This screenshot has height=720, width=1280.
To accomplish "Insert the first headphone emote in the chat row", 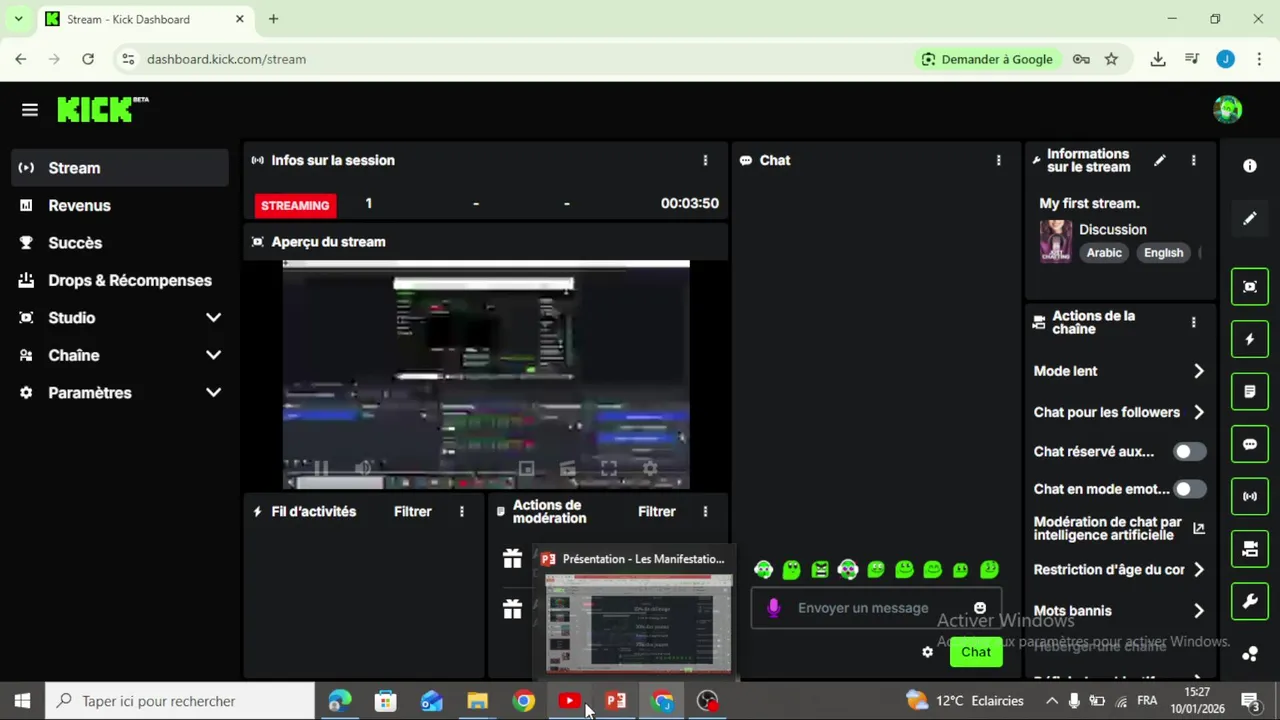I will point(764,570).
